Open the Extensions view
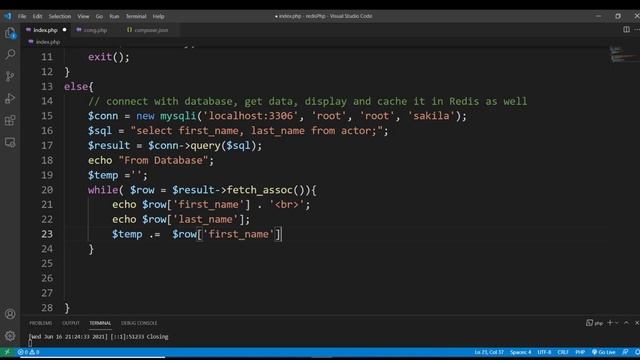The width and height of the screenshot is (640, 360). [10, 120]
